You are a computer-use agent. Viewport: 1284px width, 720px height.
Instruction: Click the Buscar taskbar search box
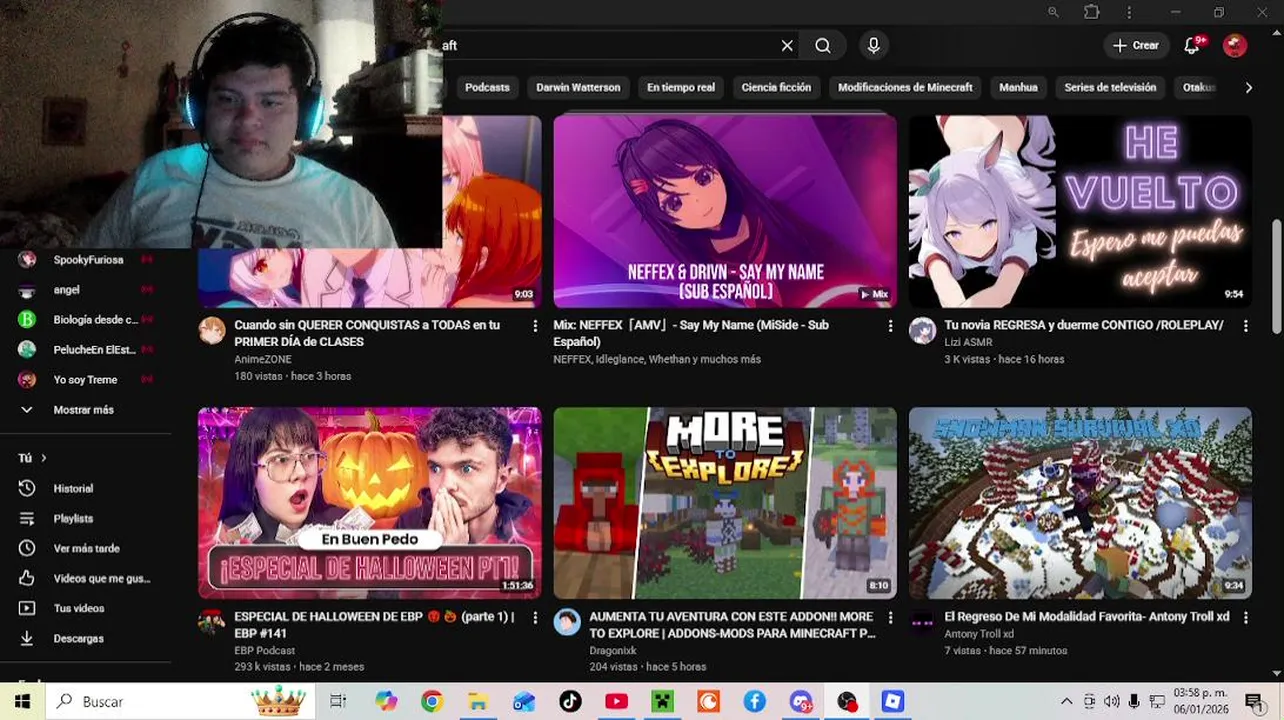(x=181, y=702)
